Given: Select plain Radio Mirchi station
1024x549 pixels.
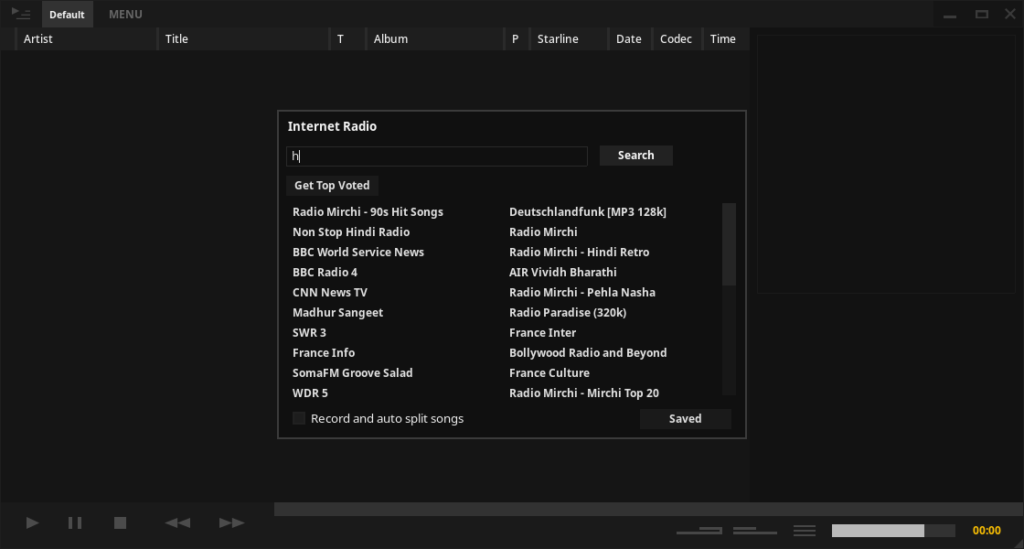Looking at the screenshot, I should [543, 232].
